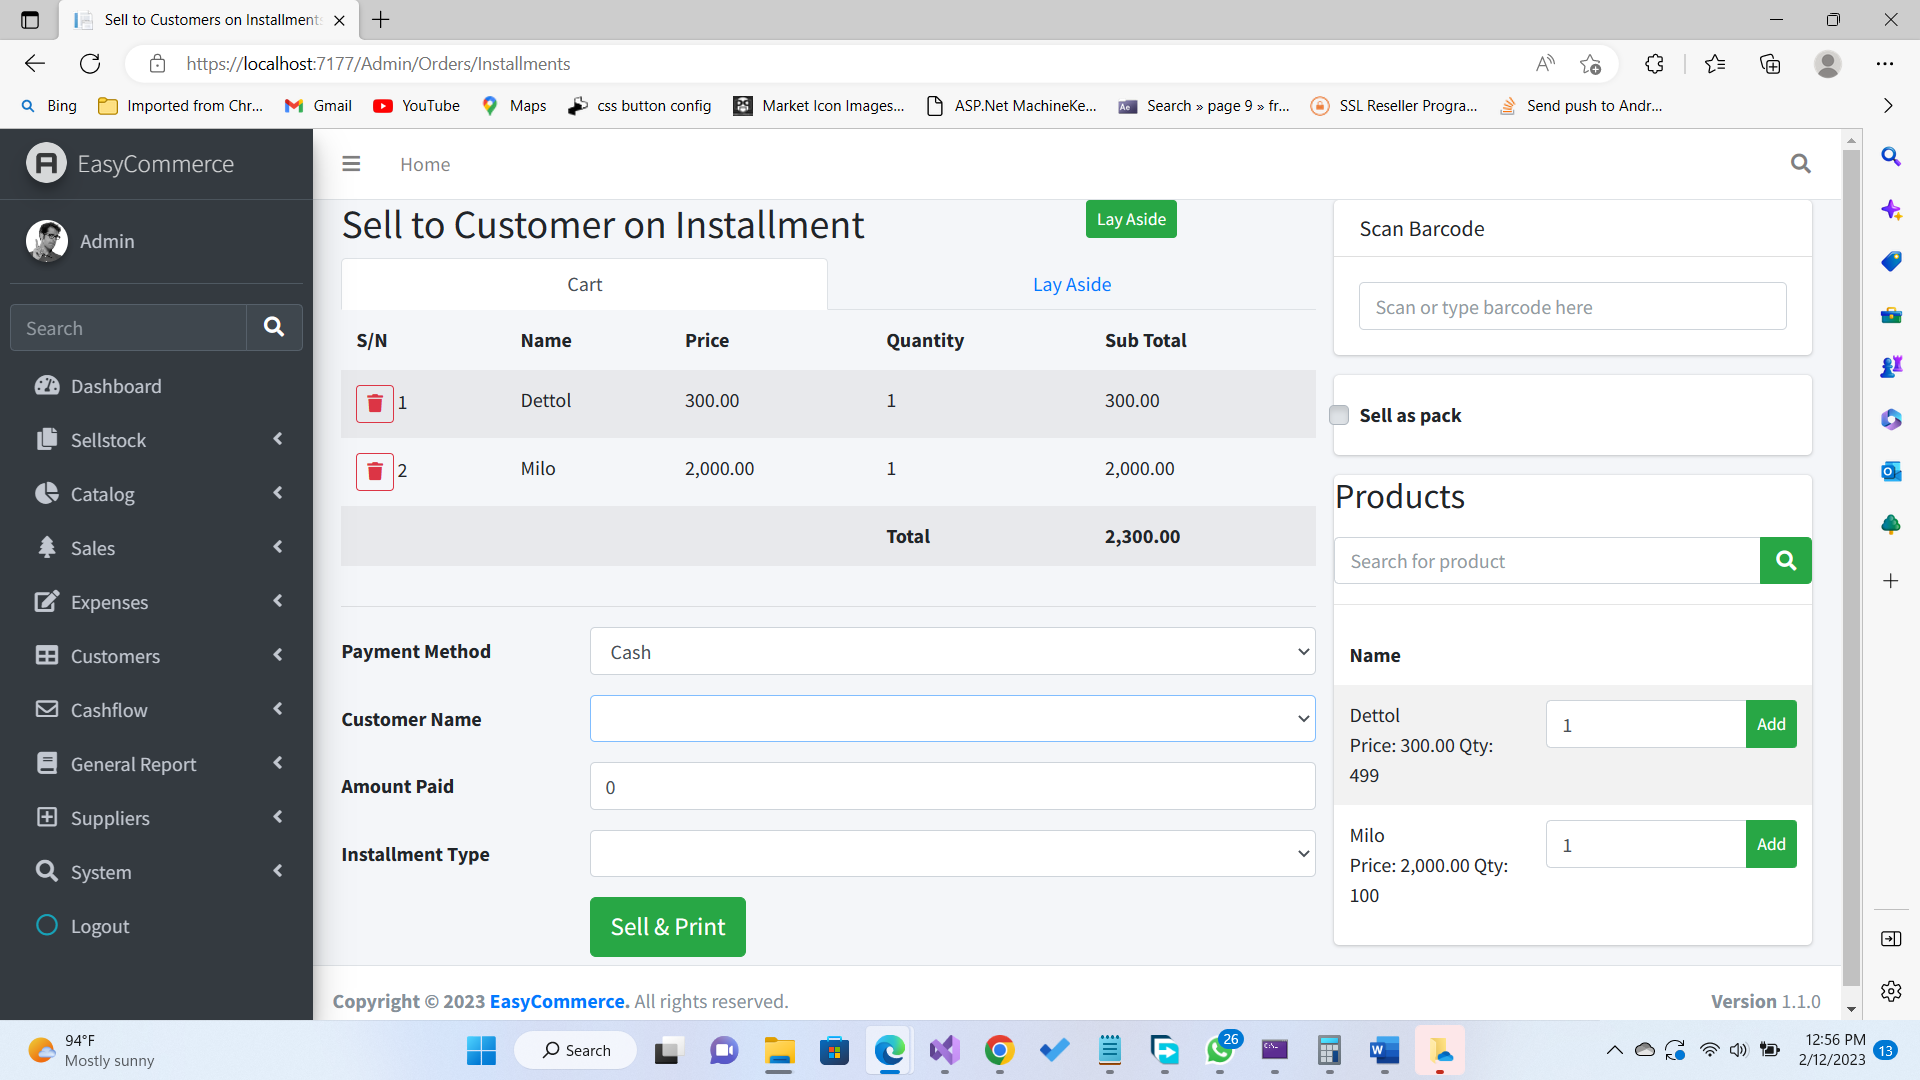Viewport: 1920px width, 1080px height.
Task: Select the Cart tab
Action: 584,285
